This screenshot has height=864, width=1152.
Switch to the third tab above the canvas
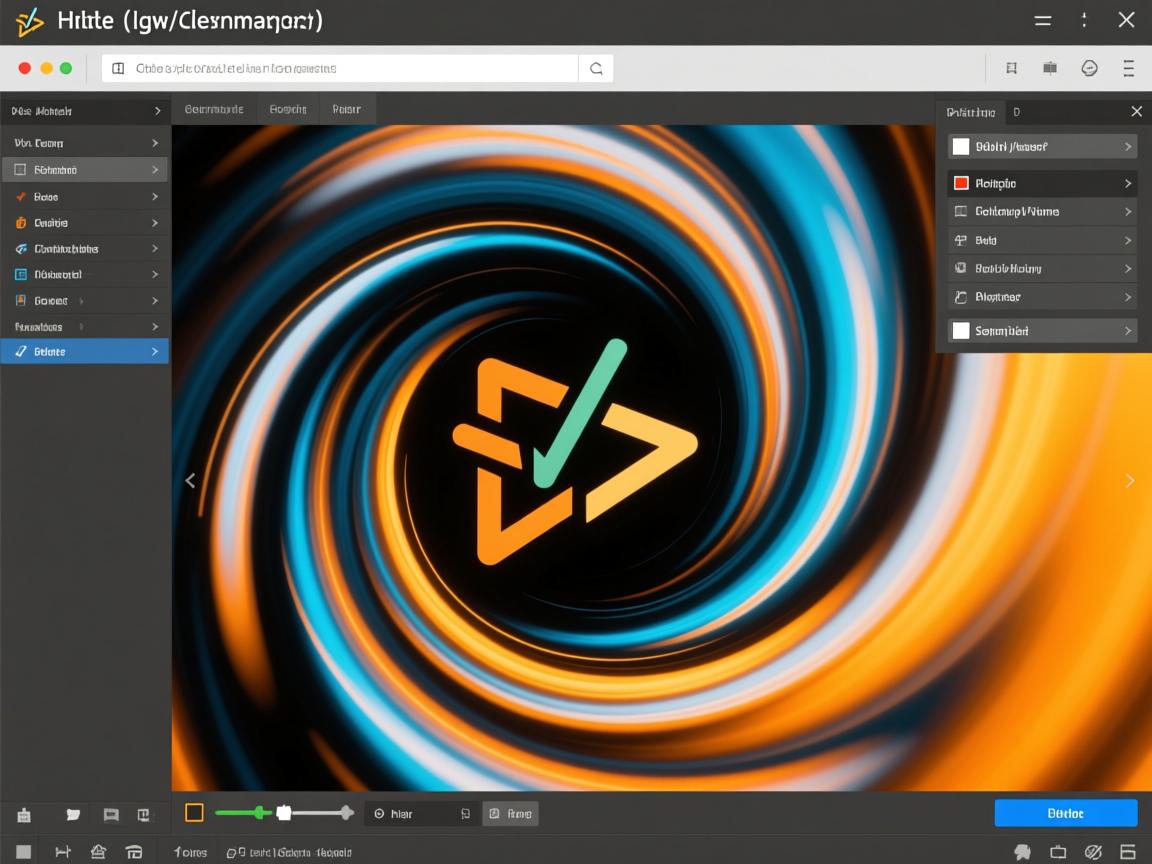coord(346,109)
